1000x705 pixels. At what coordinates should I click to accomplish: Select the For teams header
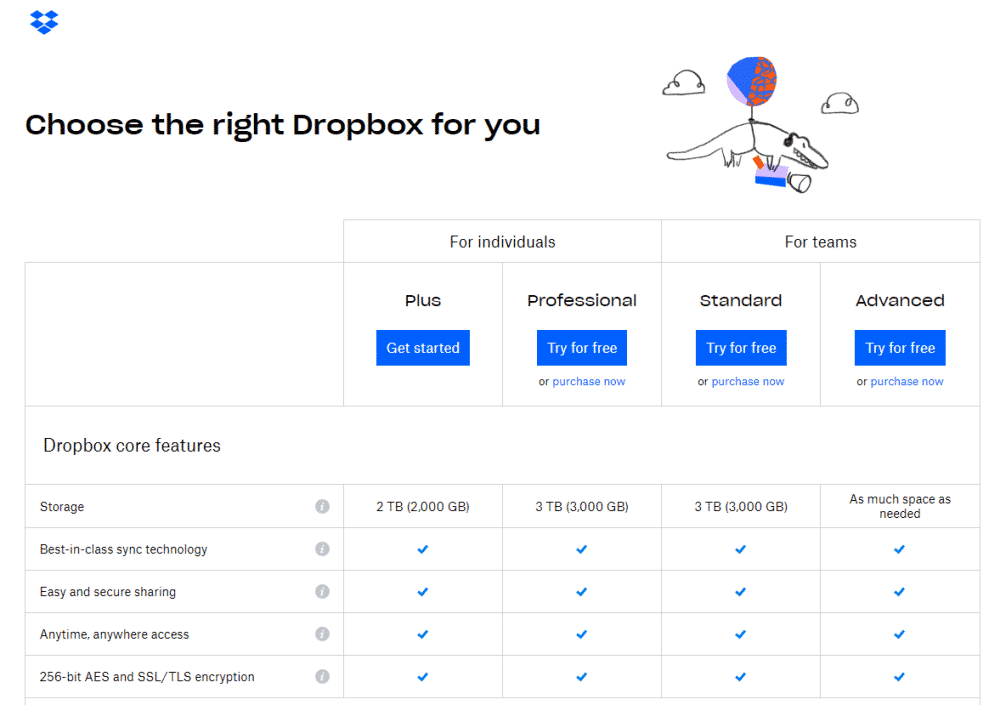tap(821, 242)
